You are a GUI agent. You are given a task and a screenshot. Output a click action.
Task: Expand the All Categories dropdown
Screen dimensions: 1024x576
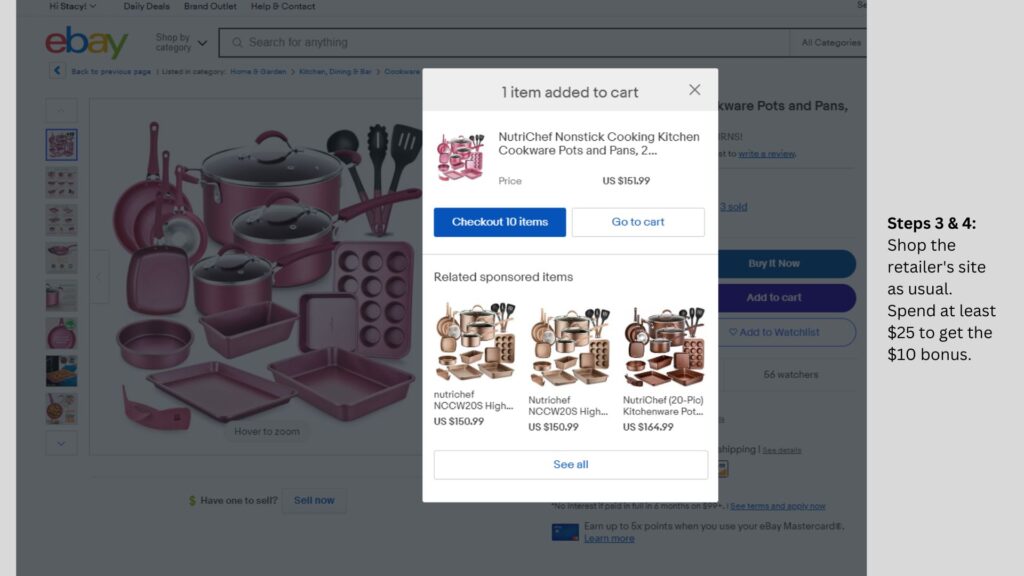830,43
